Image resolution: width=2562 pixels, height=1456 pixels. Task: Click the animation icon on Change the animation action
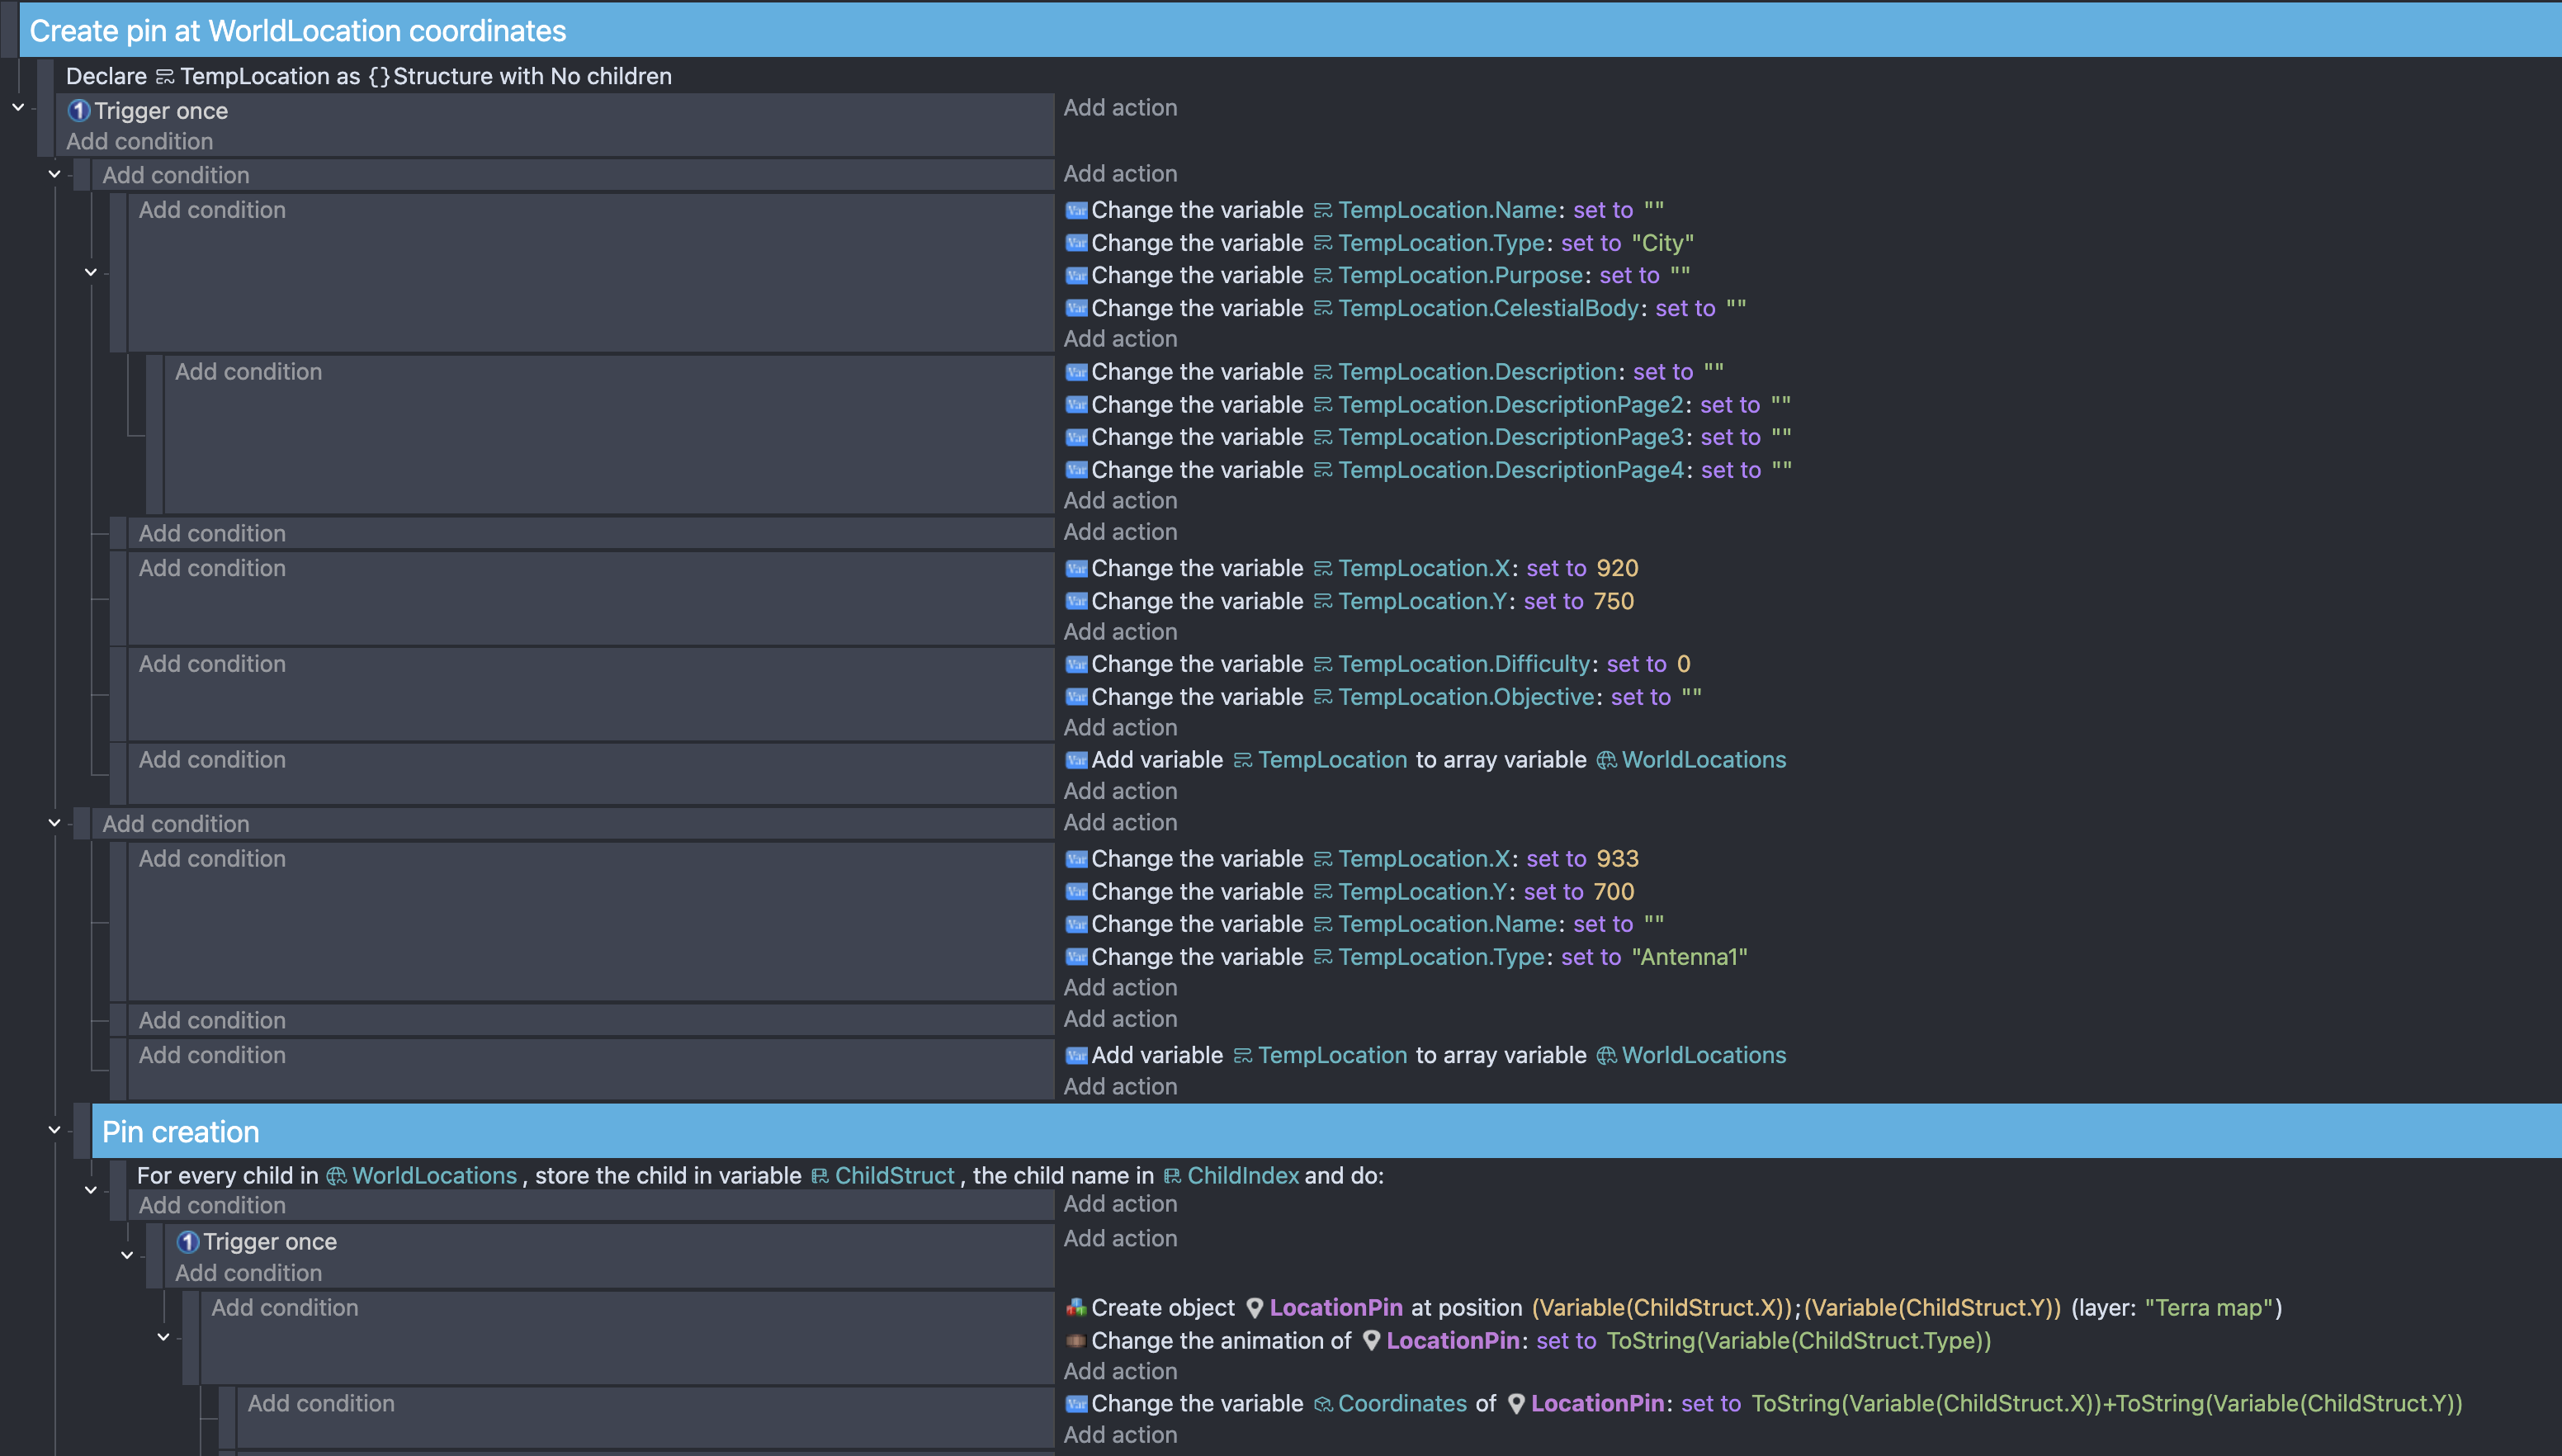click(1076, 1341)
